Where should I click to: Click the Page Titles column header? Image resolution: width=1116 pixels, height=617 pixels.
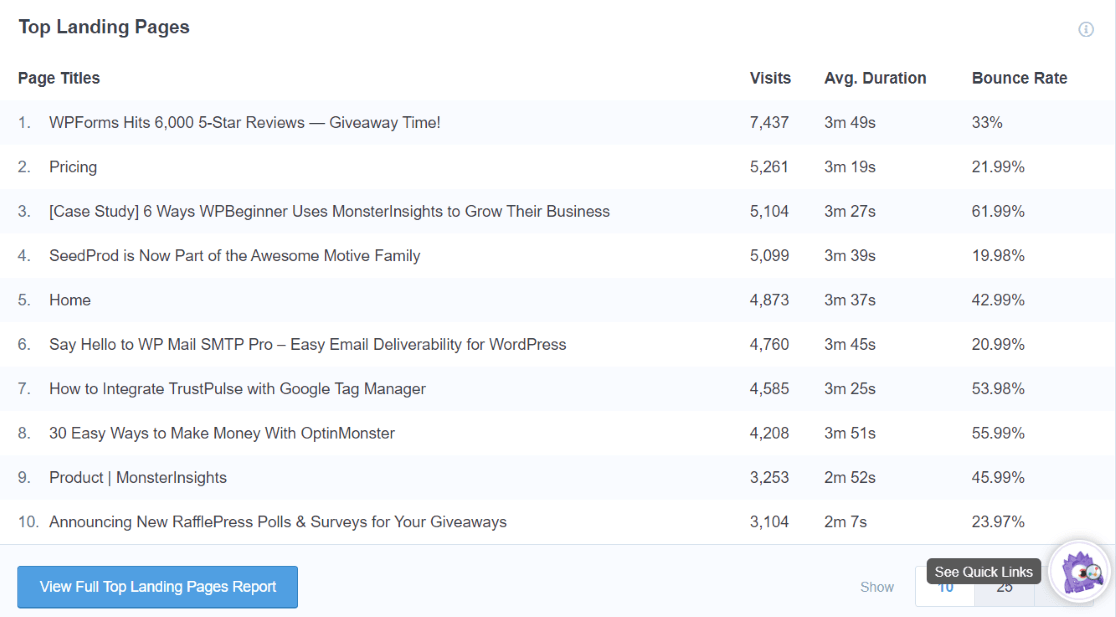click(57, 78)
